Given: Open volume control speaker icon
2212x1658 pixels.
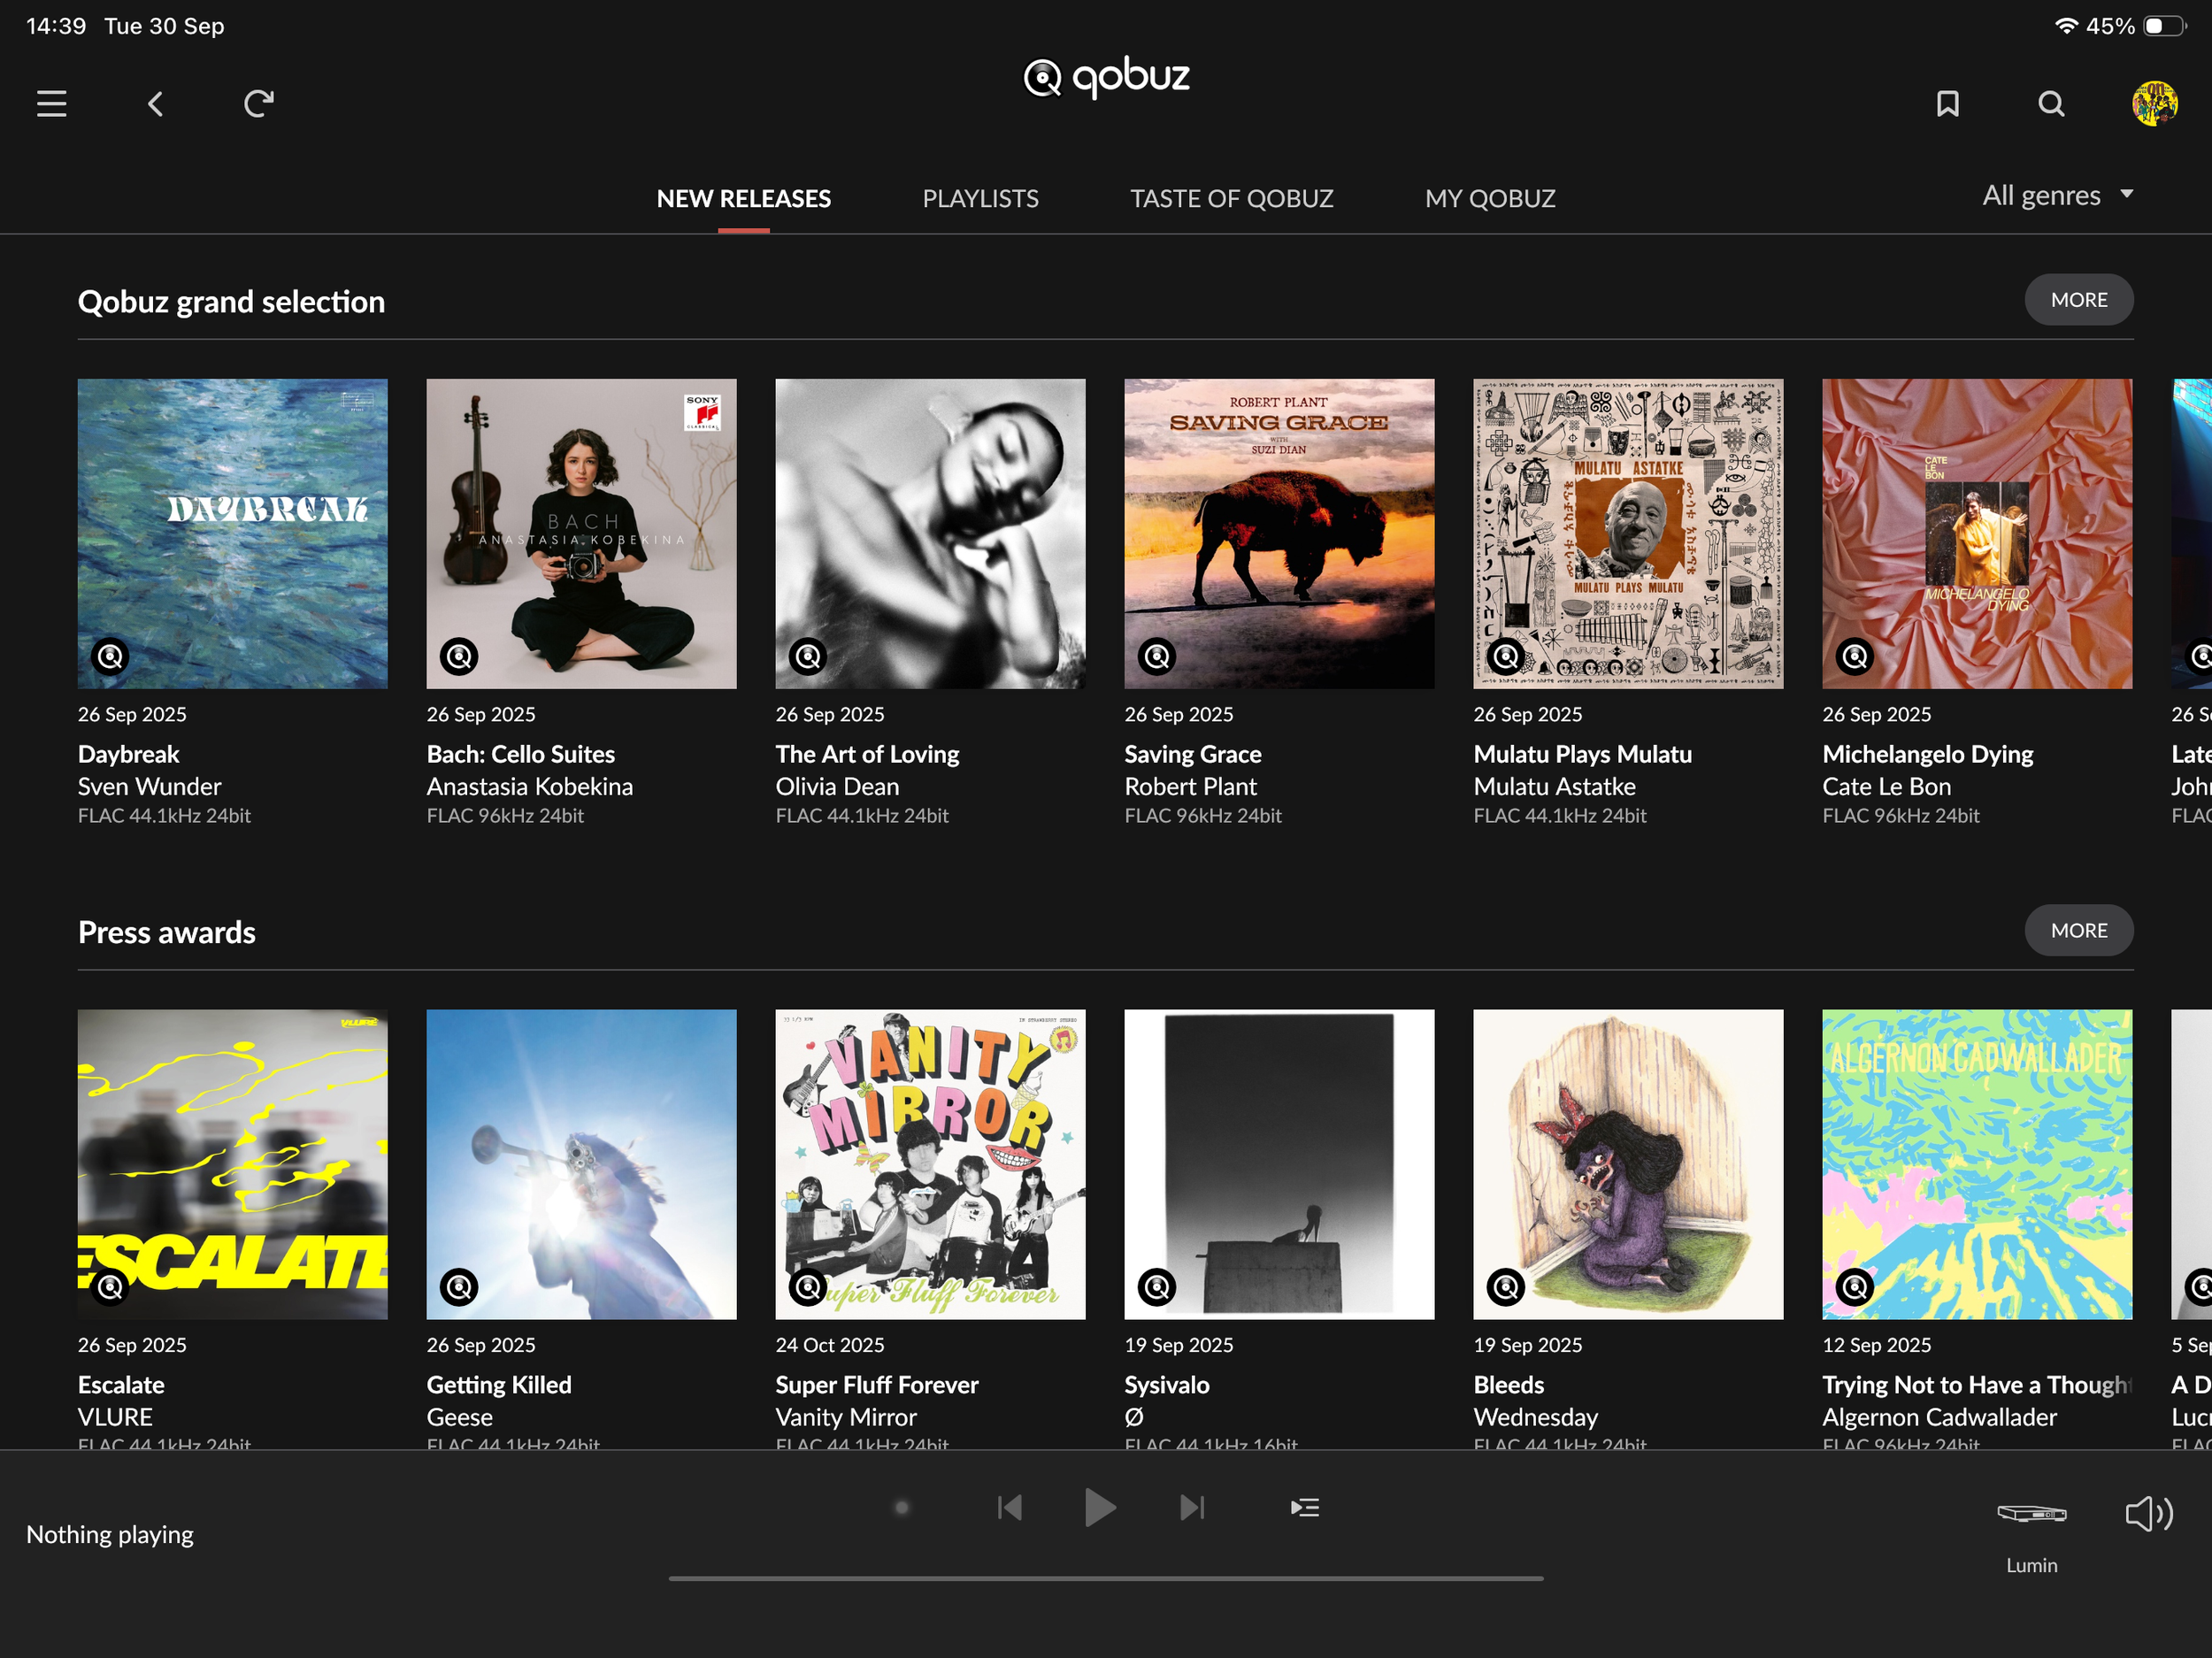Looking at the screenshot, I should point(2147,1513).
